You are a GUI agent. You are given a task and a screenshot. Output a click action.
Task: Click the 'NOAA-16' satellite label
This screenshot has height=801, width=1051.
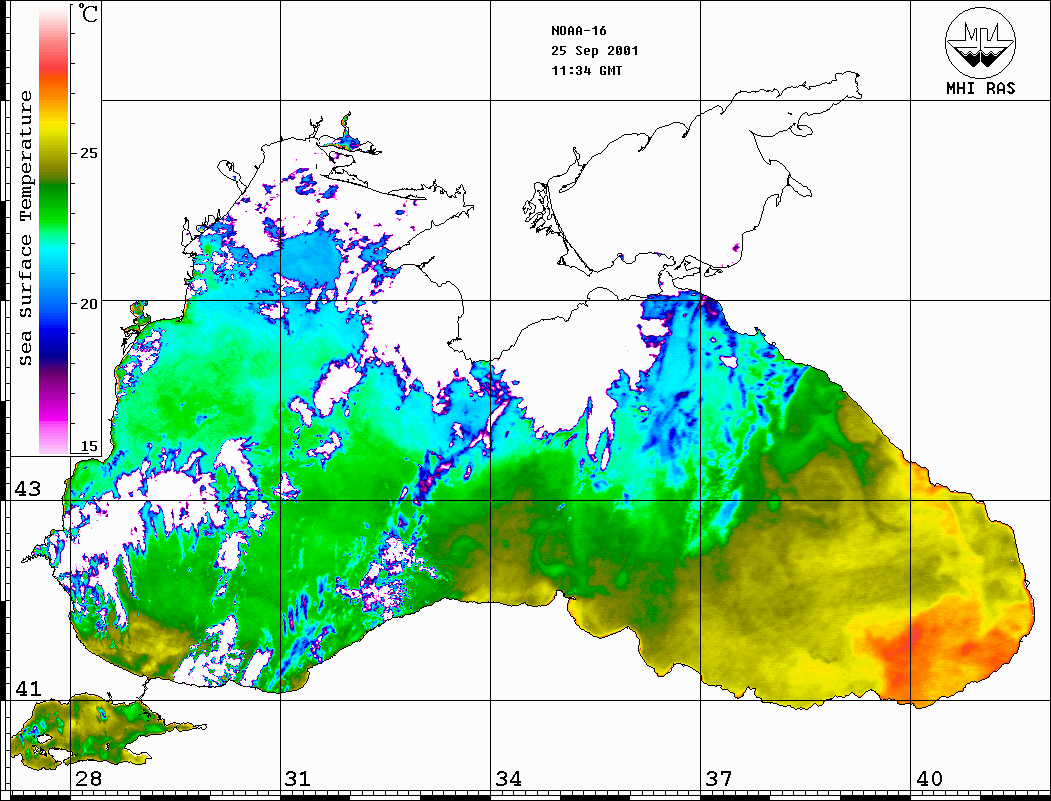[578, 31]
